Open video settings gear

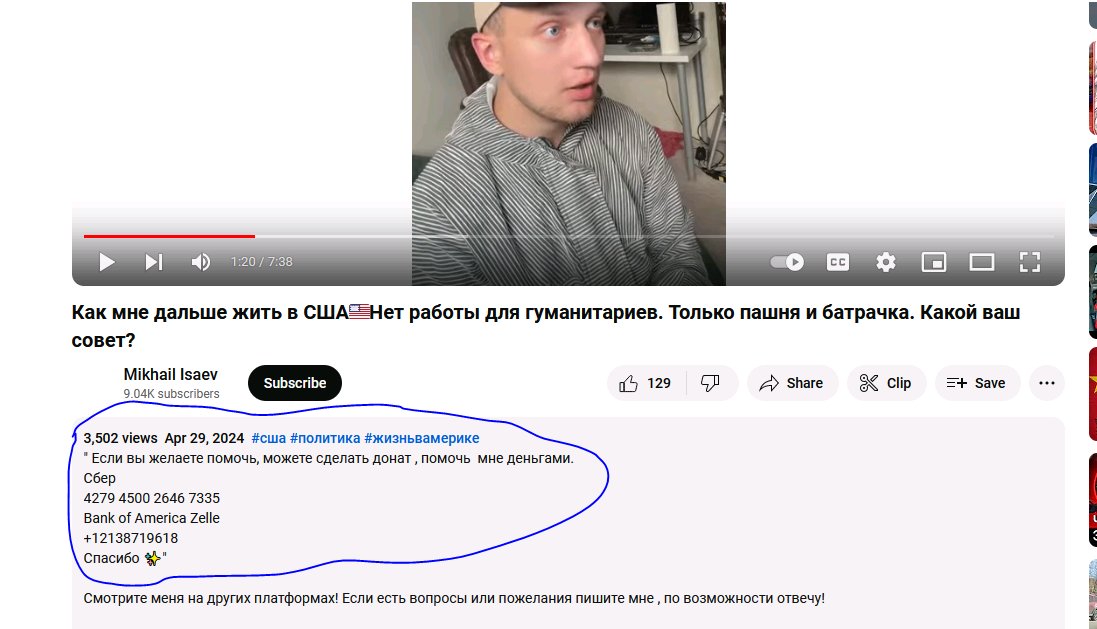pos(886,262)
